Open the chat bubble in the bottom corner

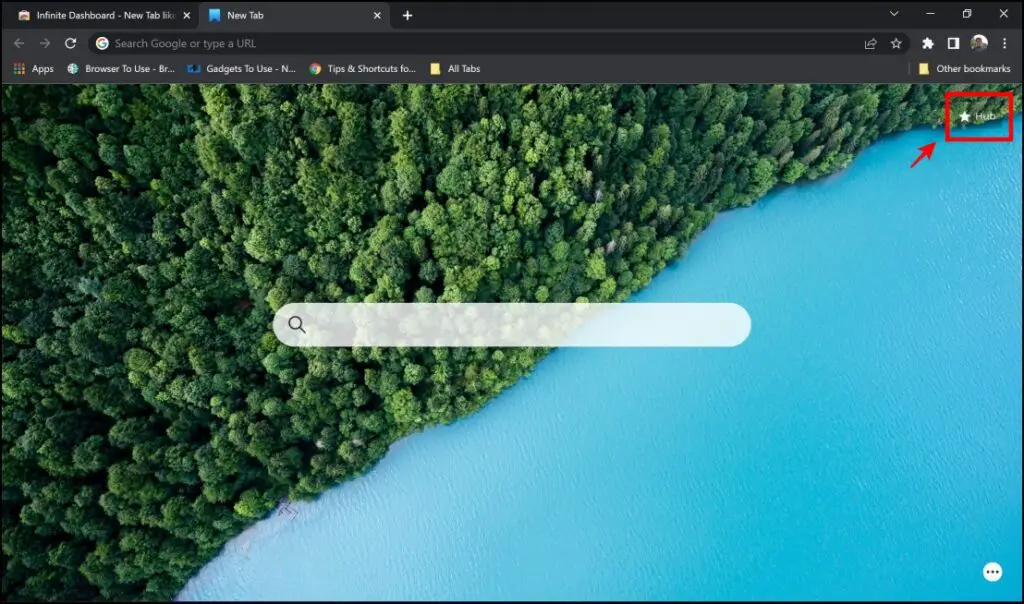tap(992, 571)
